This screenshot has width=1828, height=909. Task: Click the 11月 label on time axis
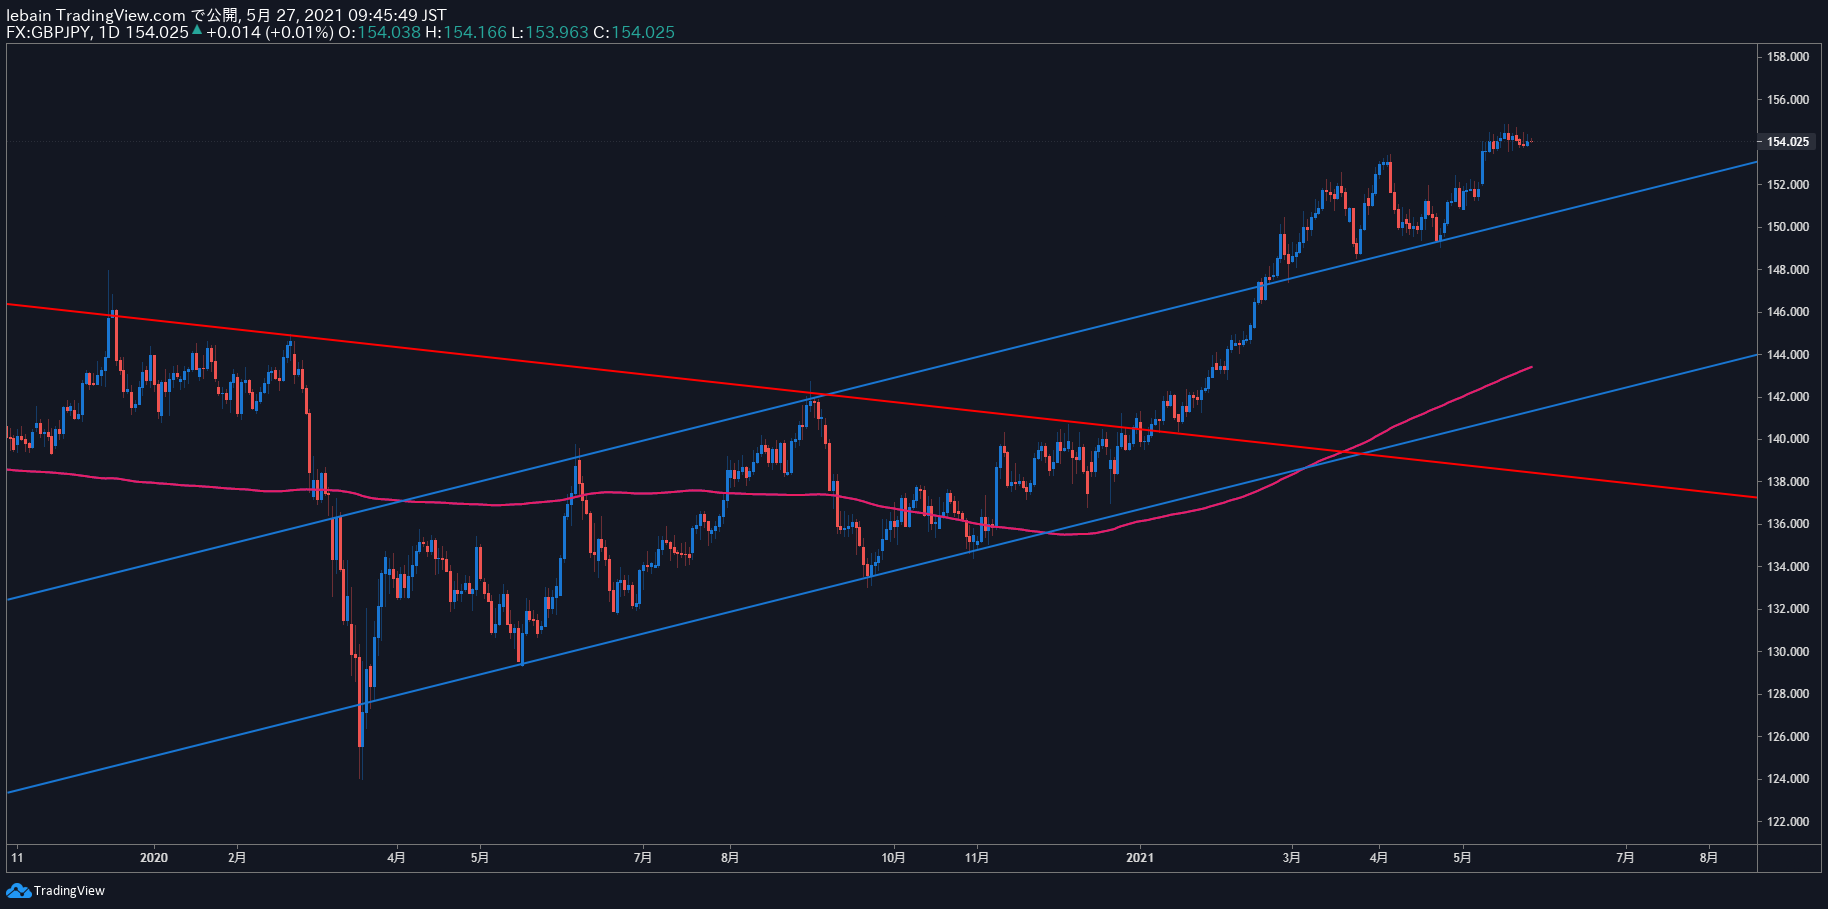(x=977, y=858)
